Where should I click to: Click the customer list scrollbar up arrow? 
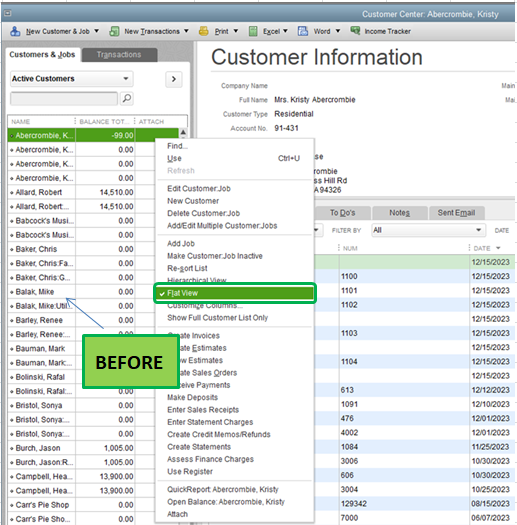coord(183,132)
